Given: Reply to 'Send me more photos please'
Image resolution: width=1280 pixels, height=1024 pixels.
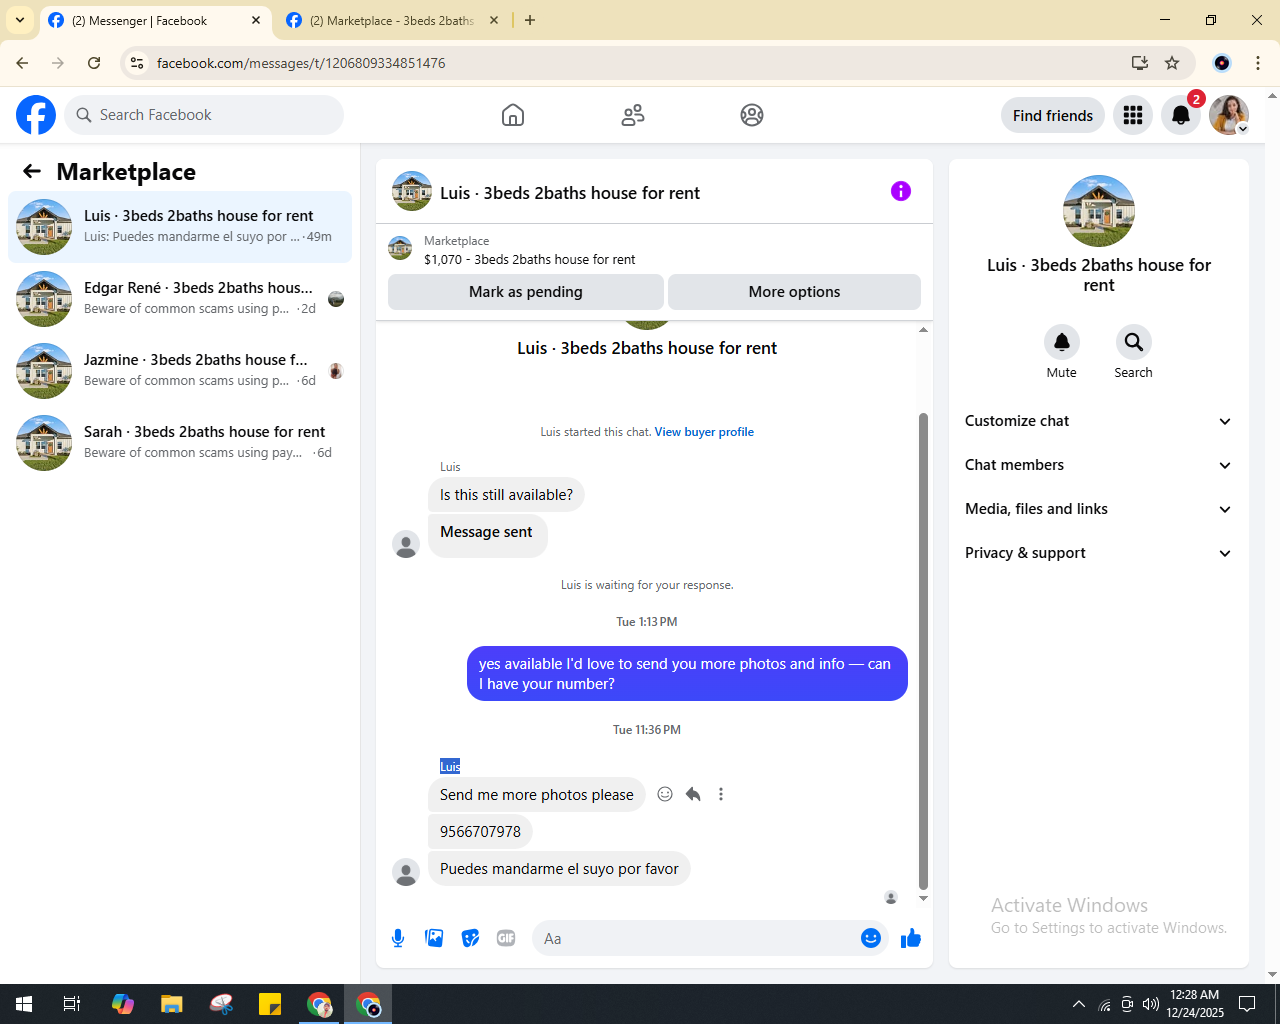Looking at the screenshot, I should [x=693, y=794].
